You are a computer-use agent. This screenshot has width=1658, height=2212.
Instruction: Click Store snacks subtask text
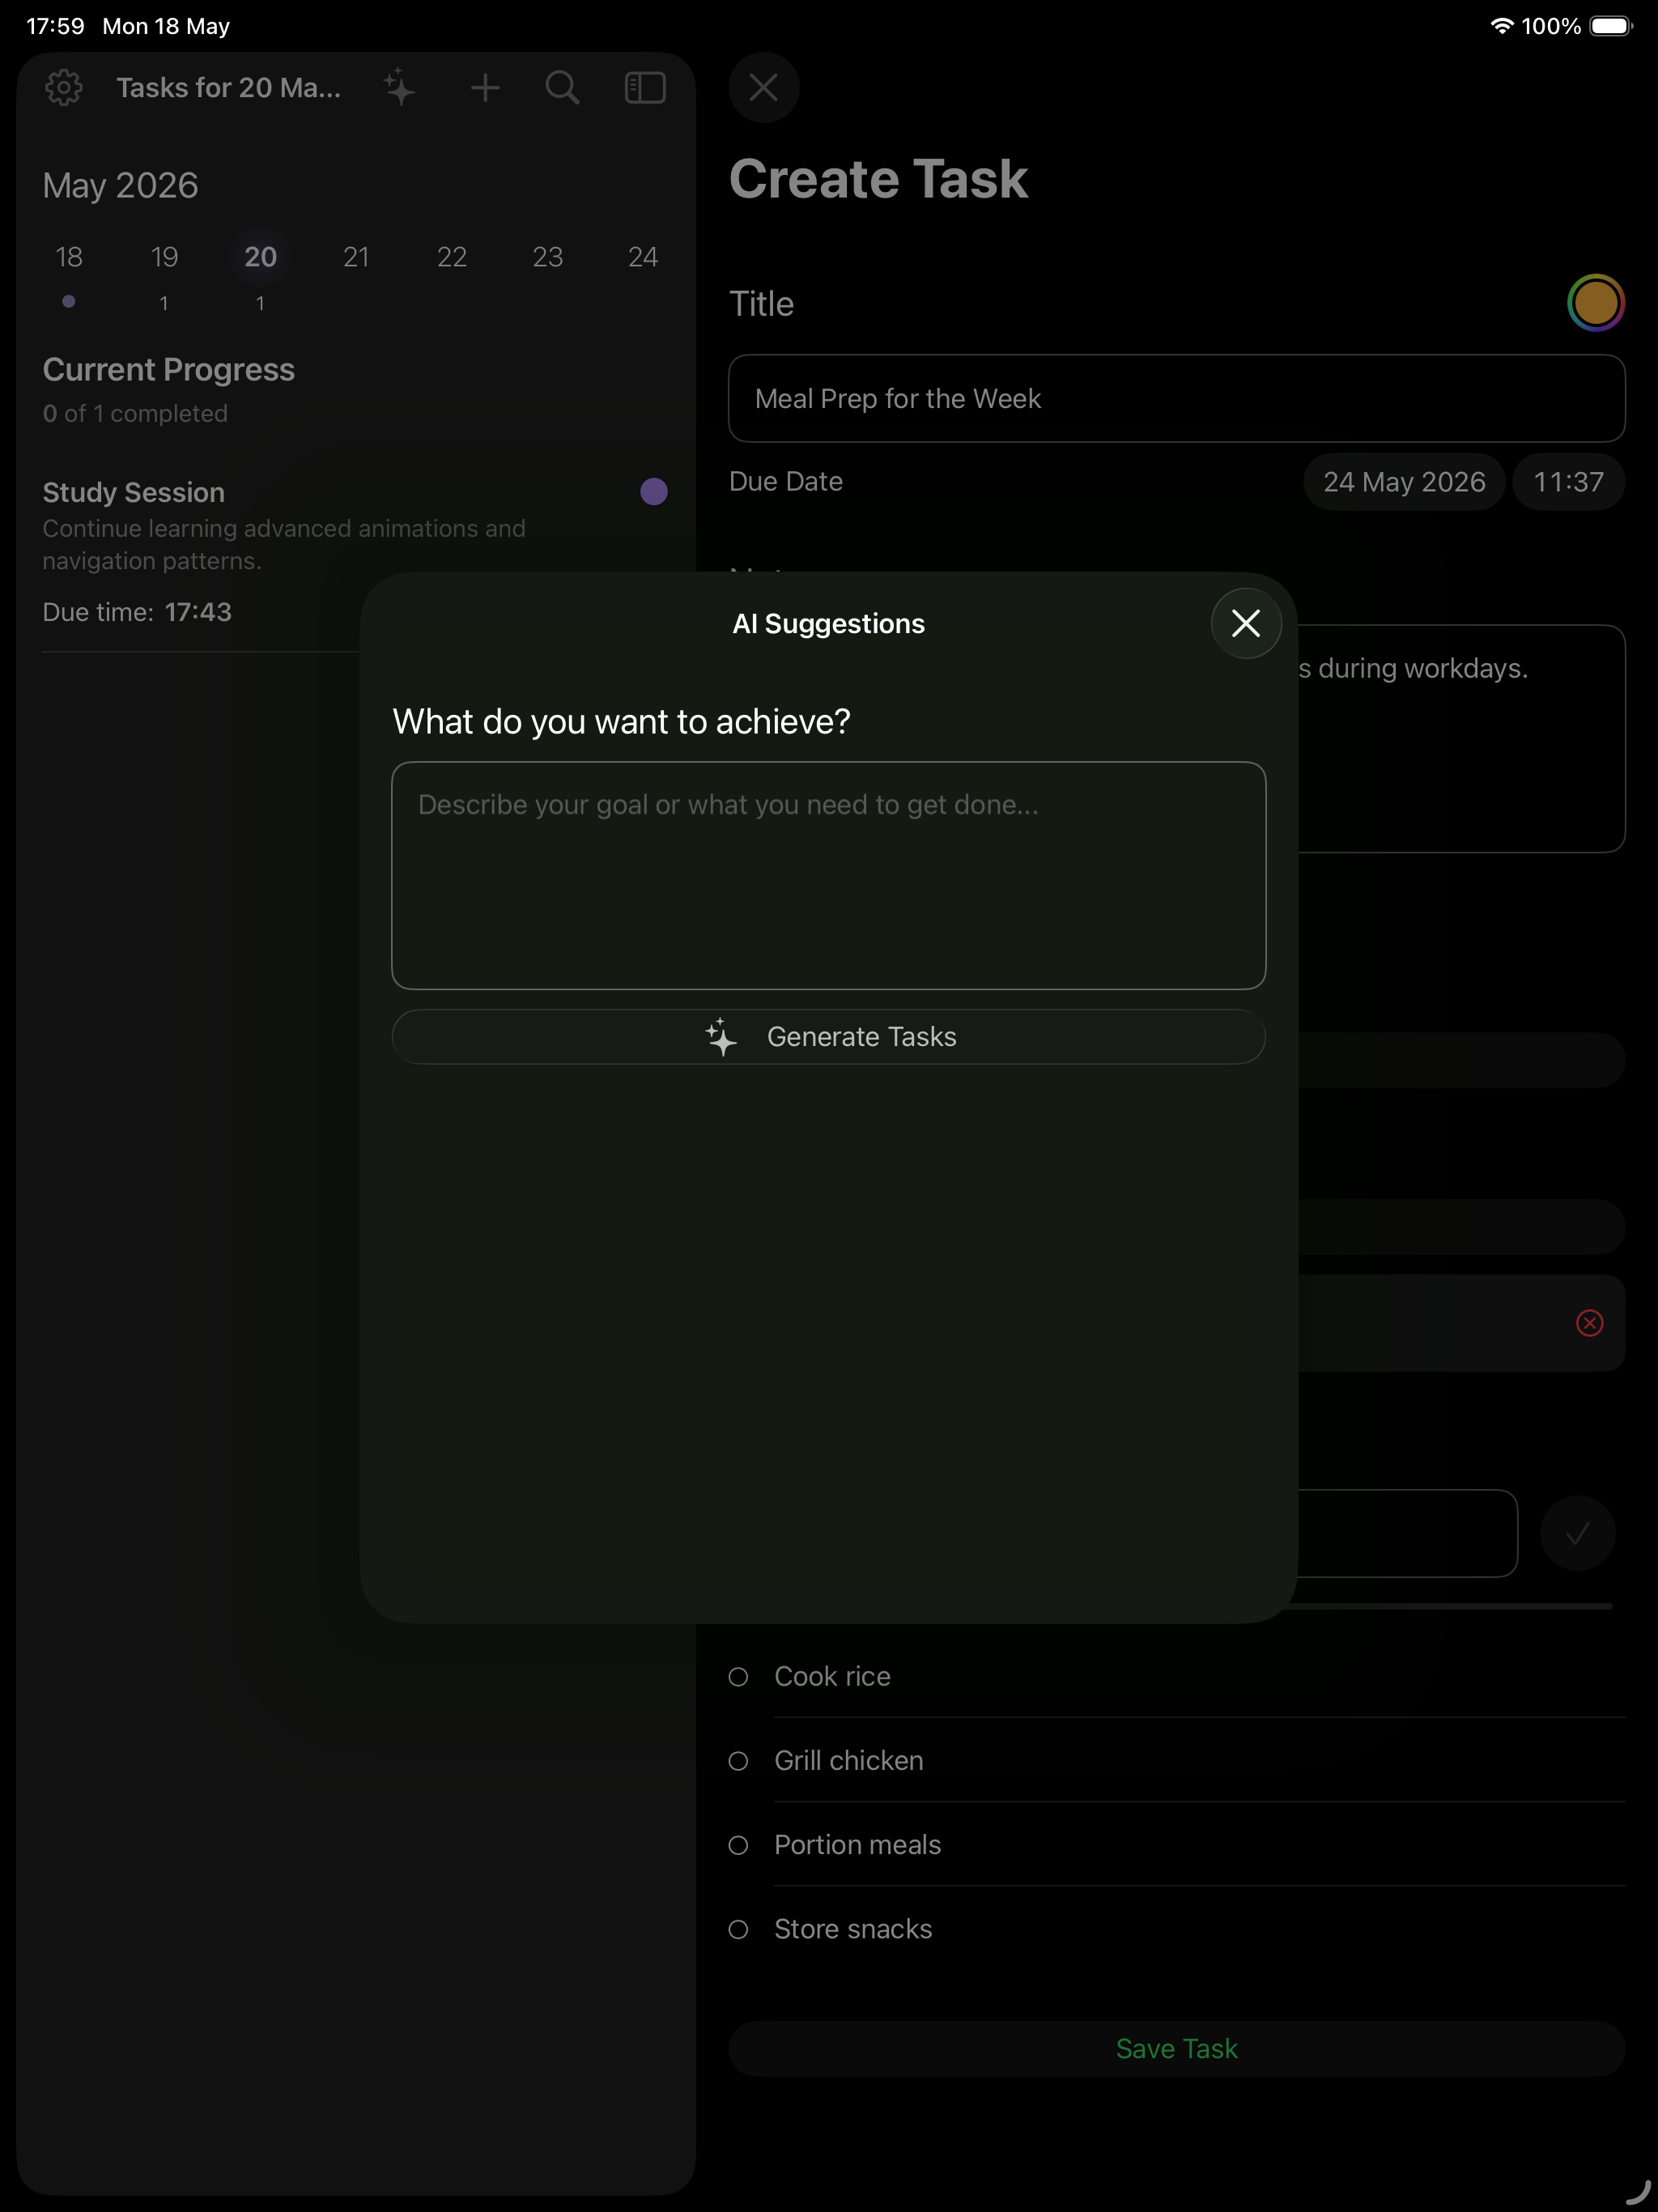(x=853, y=1929)
